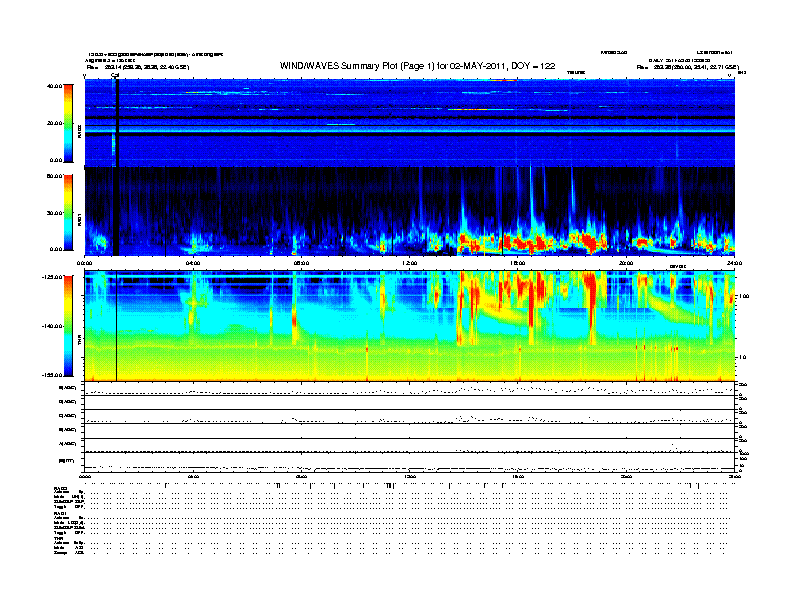
Task: Click the 08:00 tick label under RAD1 spectrogram
Action: [301, 263]
